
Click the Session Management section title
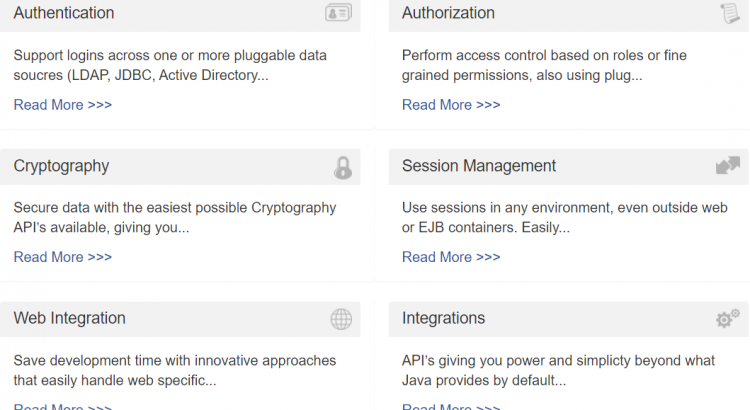479,166
